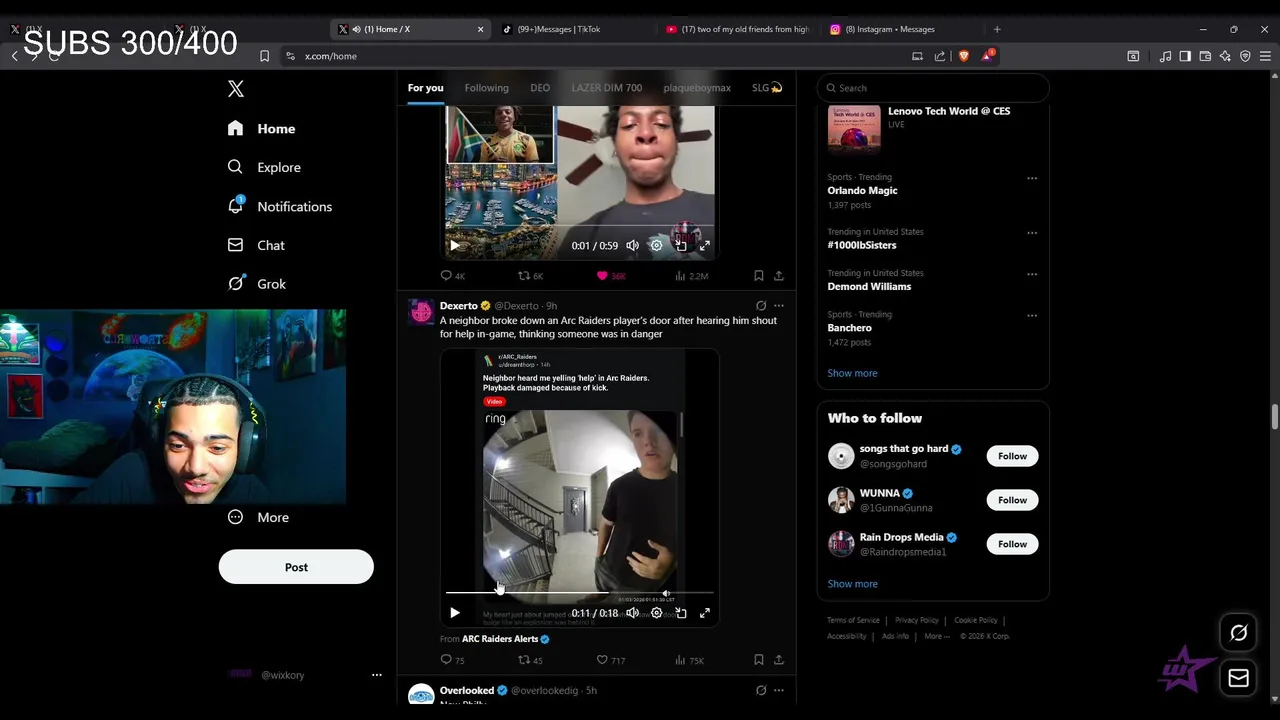Open options for #1000lbSisters trend
This screenshot has width=1280, height=720.
click(x=1032, y=233)
